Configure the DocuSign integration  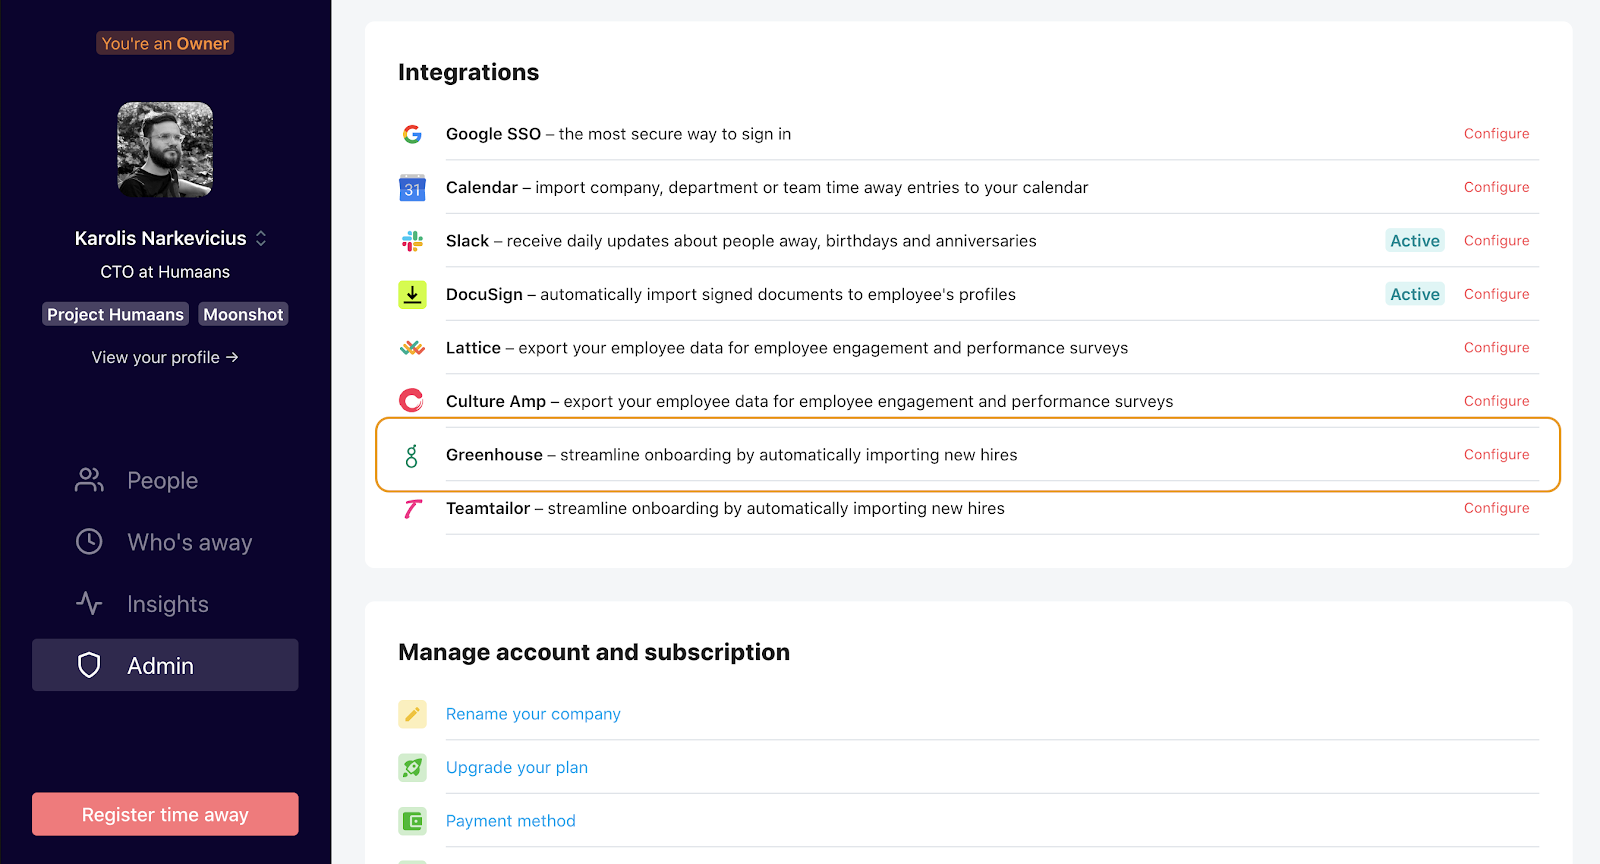1496,294
